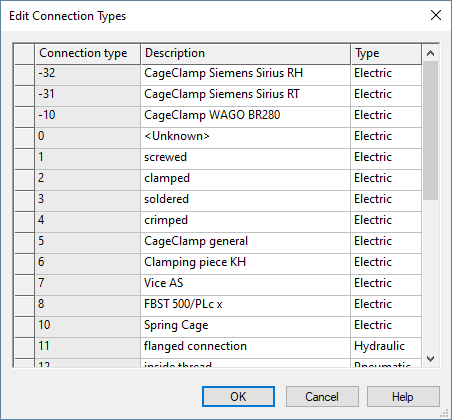Open the Help button

pos(403,397)
